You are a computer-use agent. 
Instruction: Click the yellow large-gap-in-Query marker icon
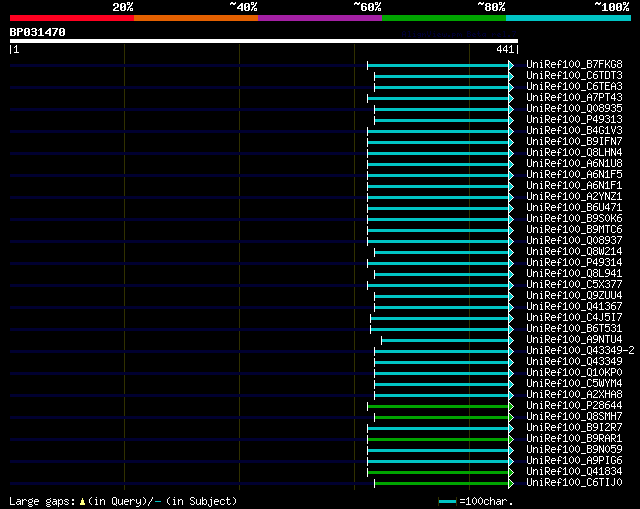[x=82, y=502]
